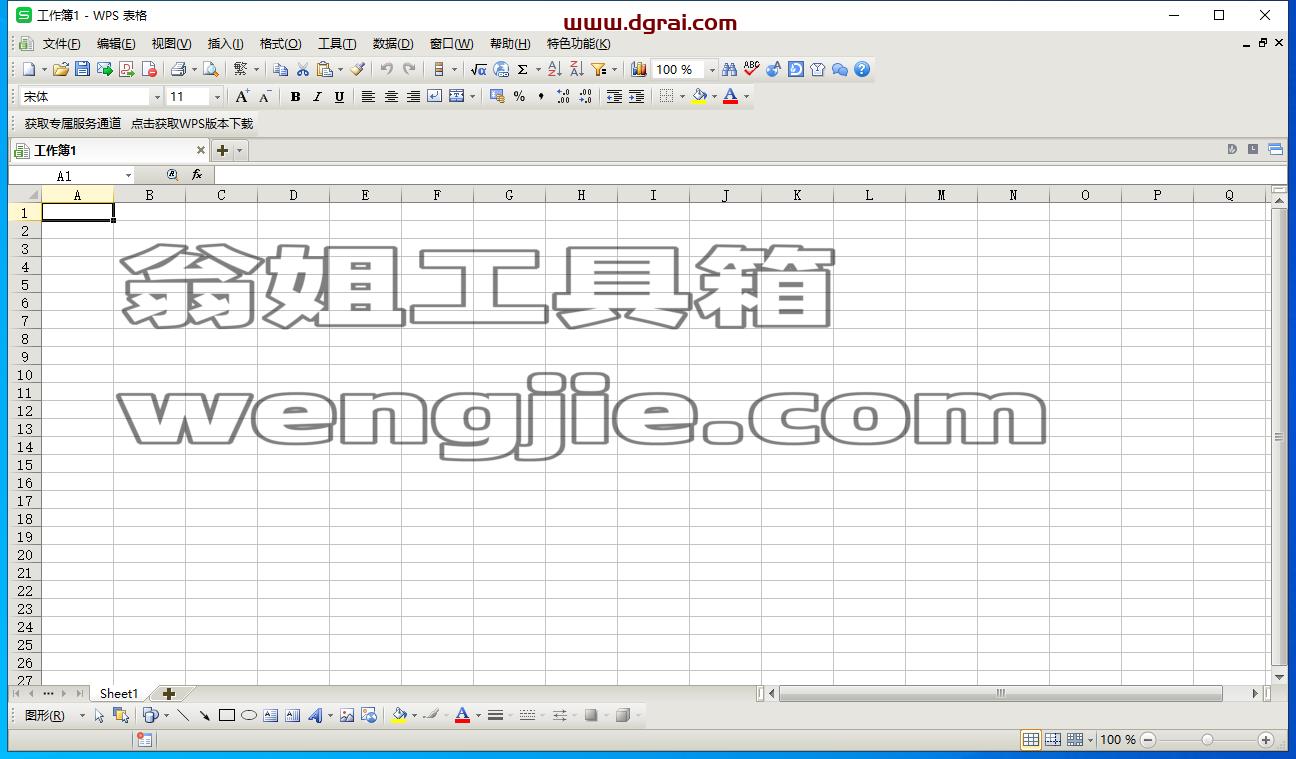Image resolution: width=1296 pixels, height=759 pixels.
Task: Open the 文件(F) menu
Action: pyautogui.click(x=61, y=44)
